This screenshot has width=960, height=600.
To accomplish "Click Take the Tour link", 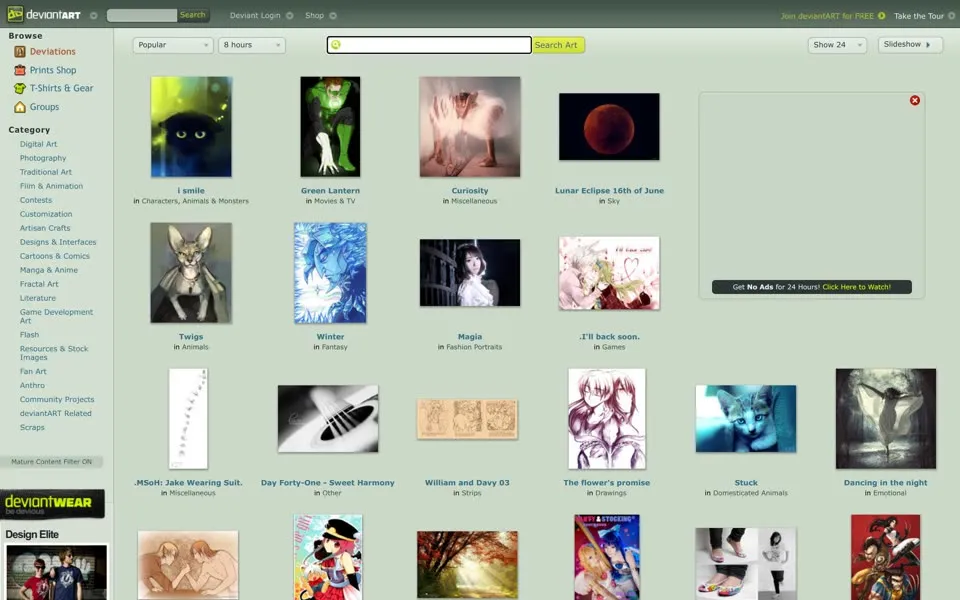I will [918, 16].
